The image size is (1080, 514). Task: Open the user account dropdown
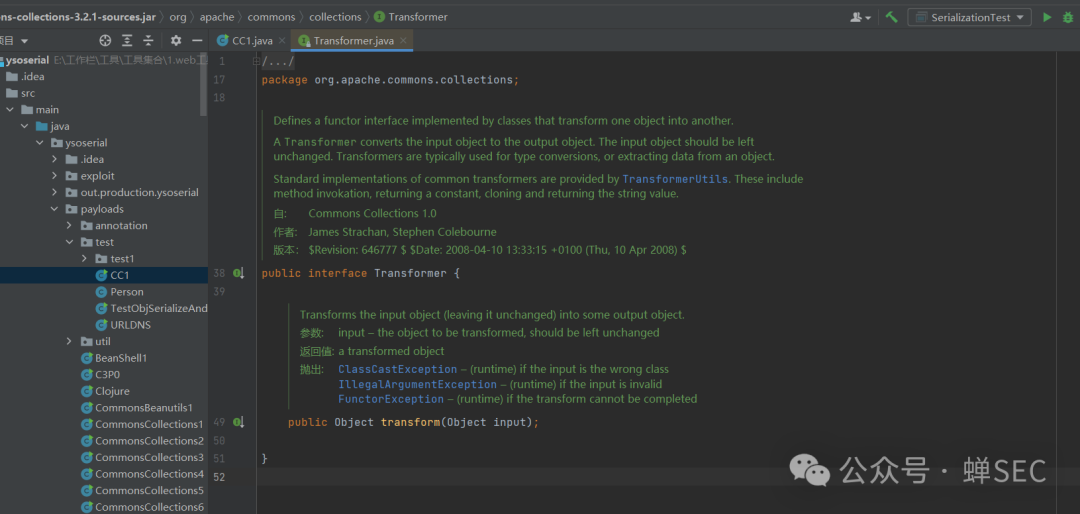point(860,17)
